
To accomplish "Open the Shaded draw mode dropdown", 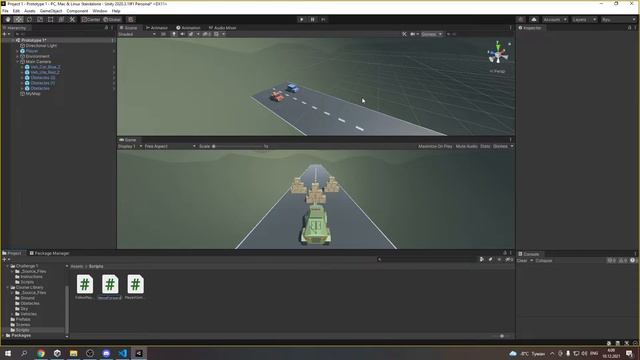I will [x=137, y=34].
